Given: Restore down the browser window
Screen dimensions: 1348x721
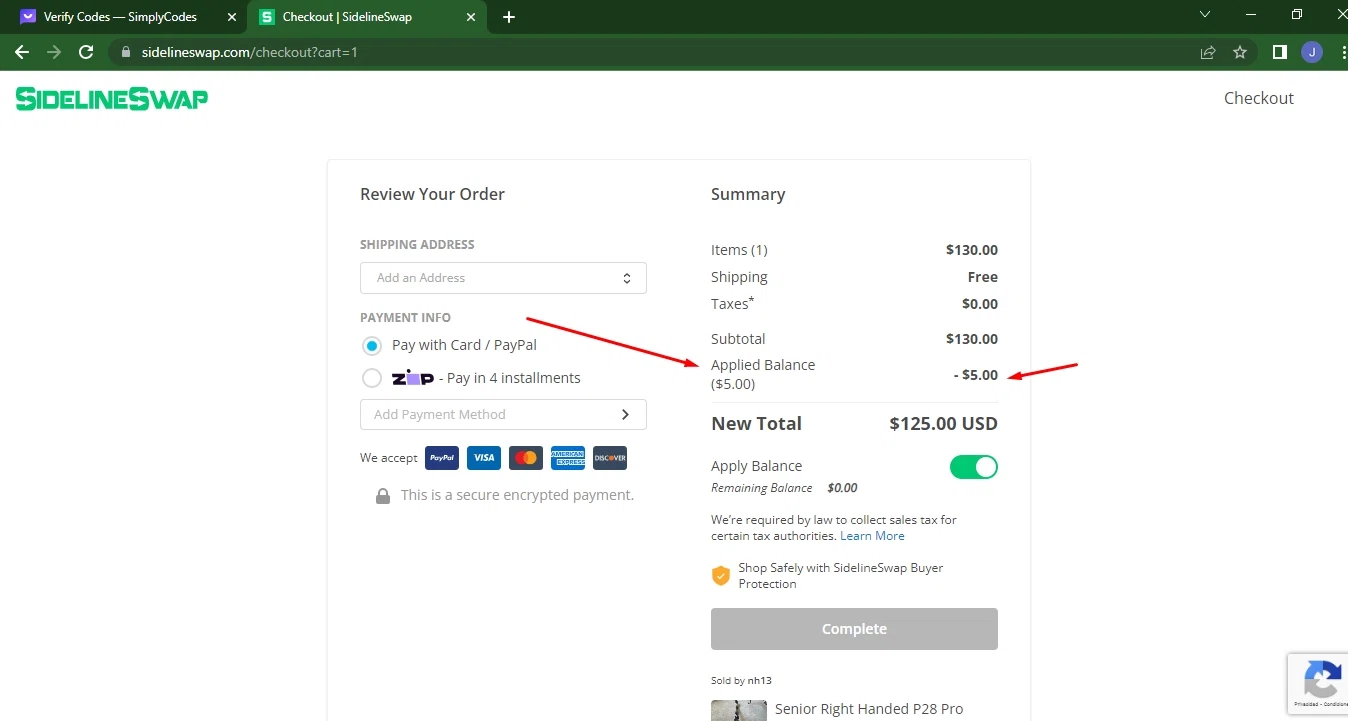Looking at the screenshot, I should [x=1297, y=15].
